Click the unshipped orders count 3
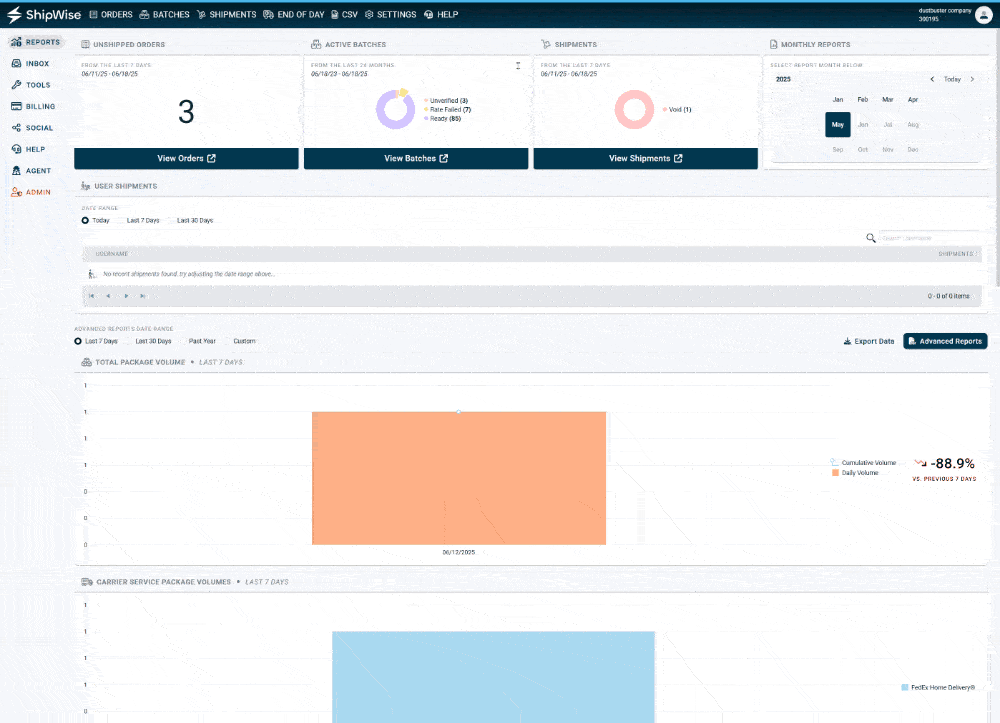This screenshot has height=723, width=1000. [186, 112]
